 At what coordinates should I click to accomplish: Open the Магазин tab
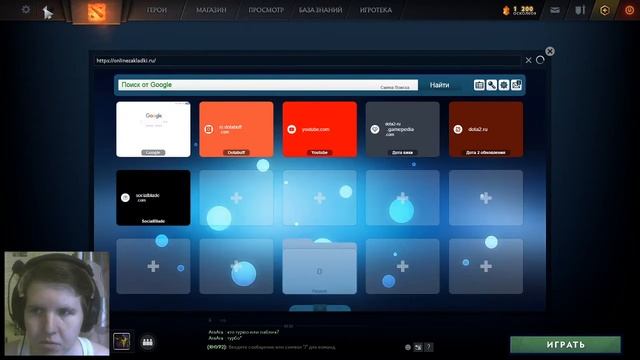pyautogui.click(x=211, y=10)
